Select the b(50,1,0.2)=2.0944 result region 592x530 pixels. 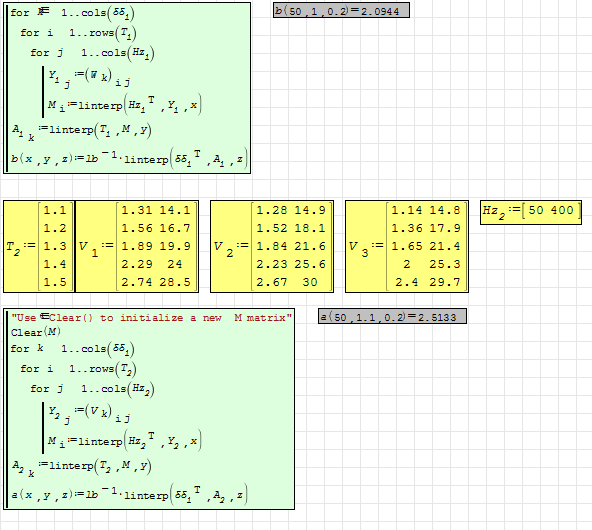(x=341, y=10)
